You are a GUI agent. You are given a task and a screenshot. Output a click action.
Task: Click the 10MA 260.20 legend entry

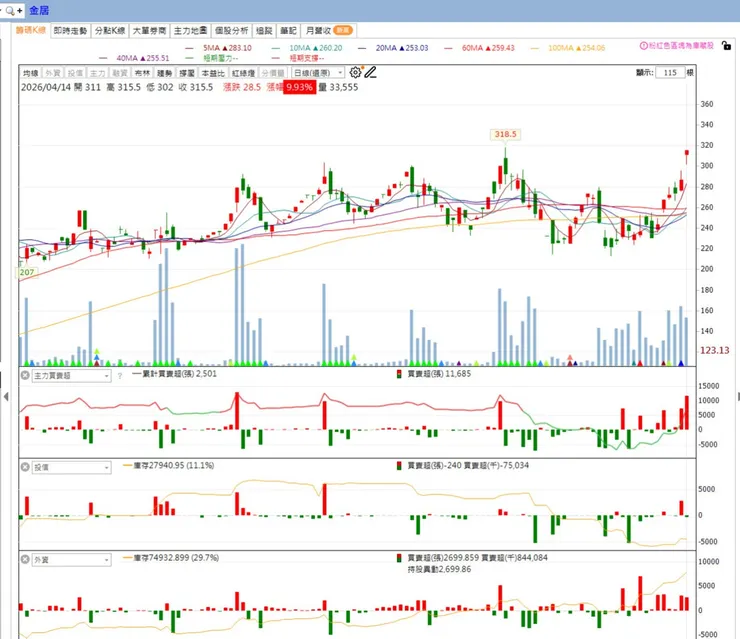307,48
